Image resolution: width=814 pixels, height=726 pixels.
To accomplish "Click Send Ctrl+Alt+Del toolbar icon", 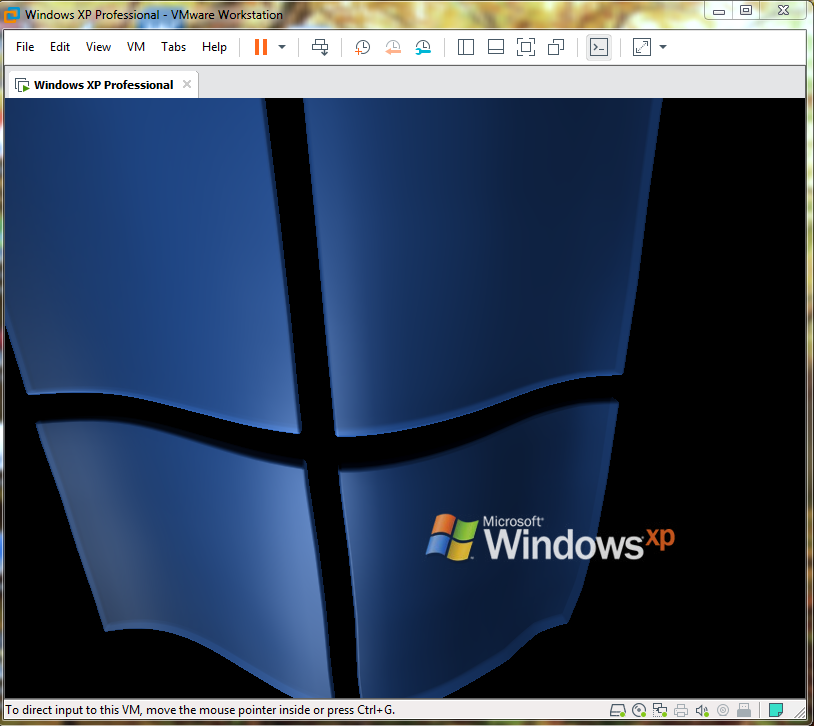I will [x=320, y=47].
